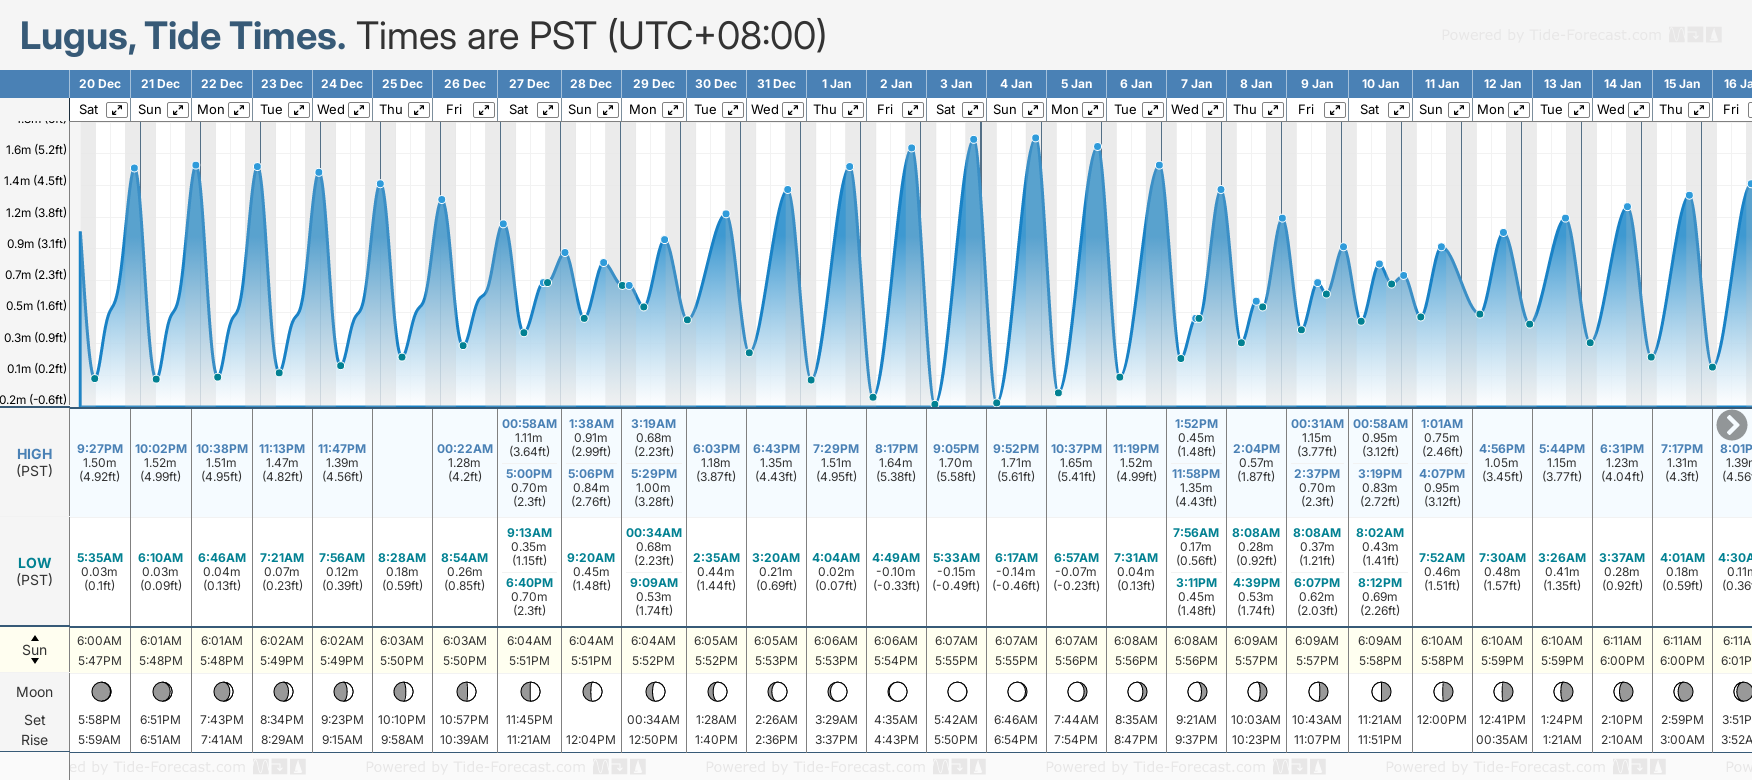Open enlarged view for Thu 1 Jan
Viewport: 1752px width, 780px height.
852,110
